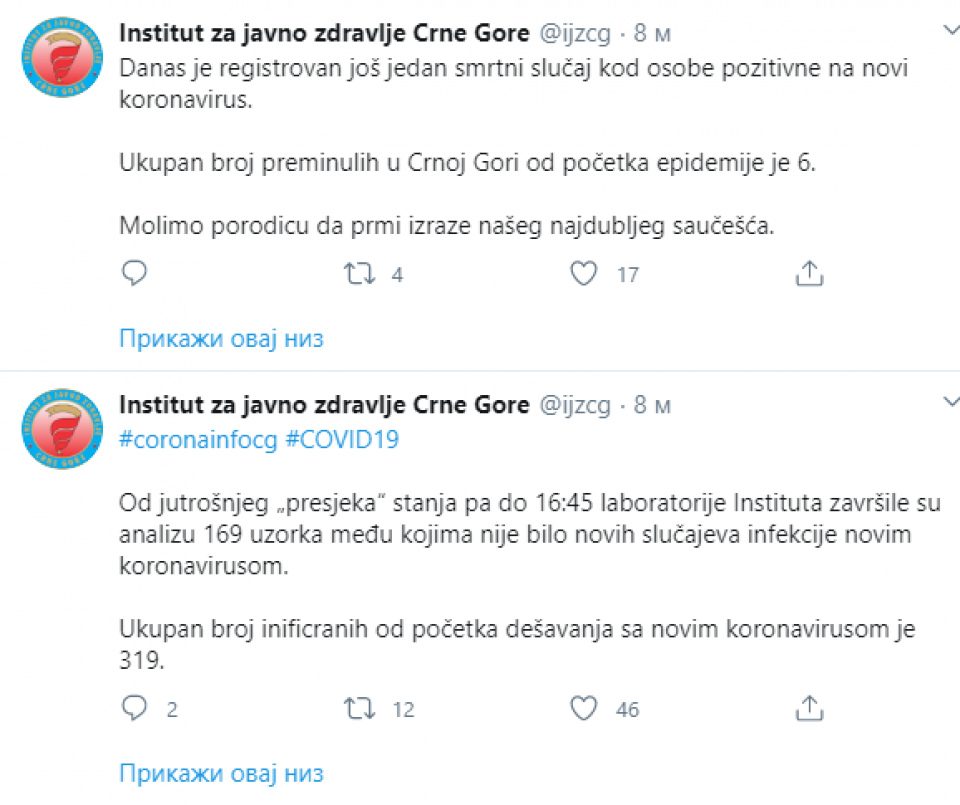Open the author name on first tweet
The image size is (960, 805).
pos(324,32)
